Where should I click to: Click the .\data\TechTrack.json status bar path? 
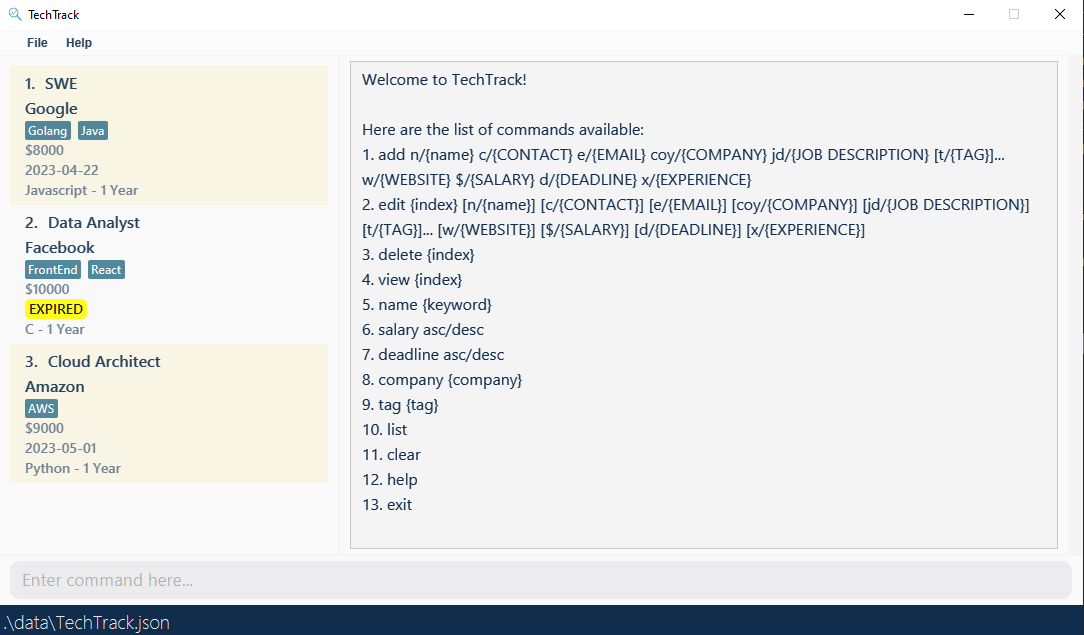86,622
